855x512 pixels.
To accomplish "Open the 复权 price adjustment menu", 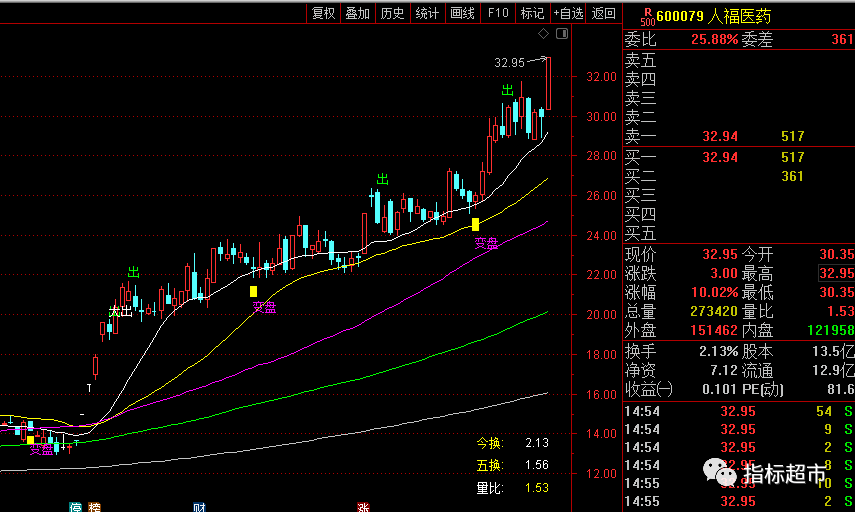I will 323,14.
